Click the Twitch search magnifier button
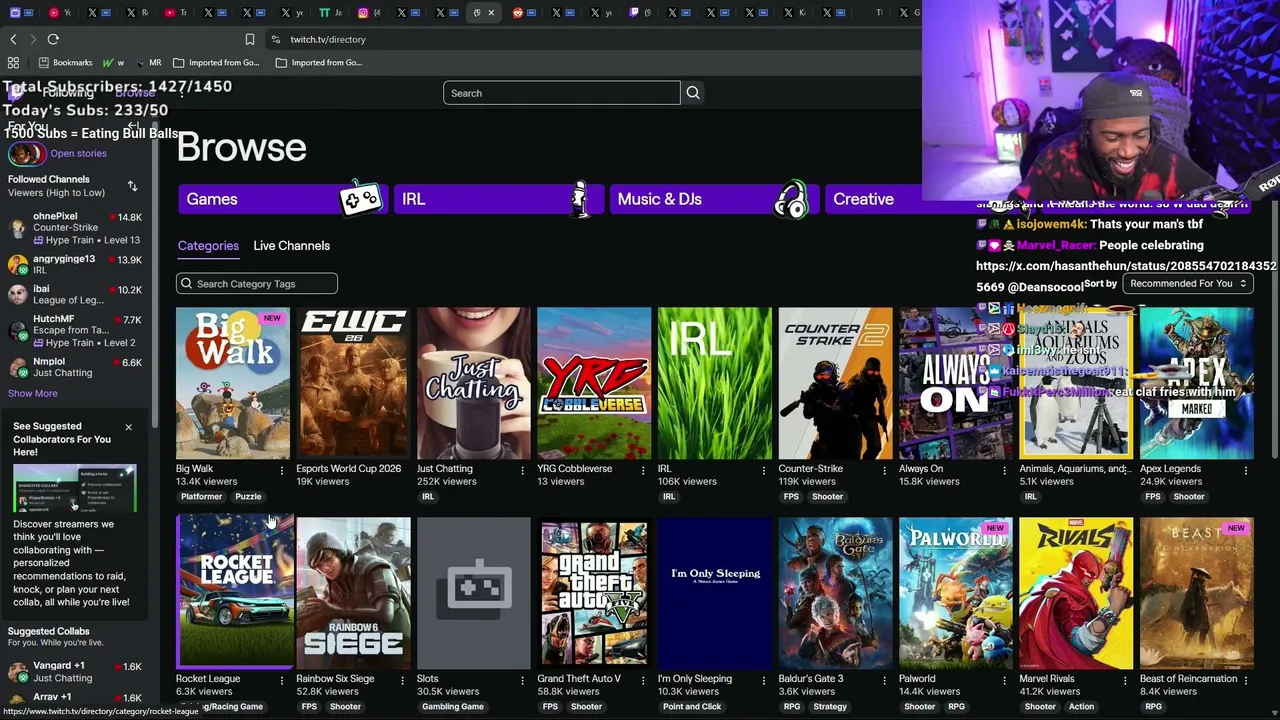The height and width of the screenshot is (720, 1280). tap(692, 93)
